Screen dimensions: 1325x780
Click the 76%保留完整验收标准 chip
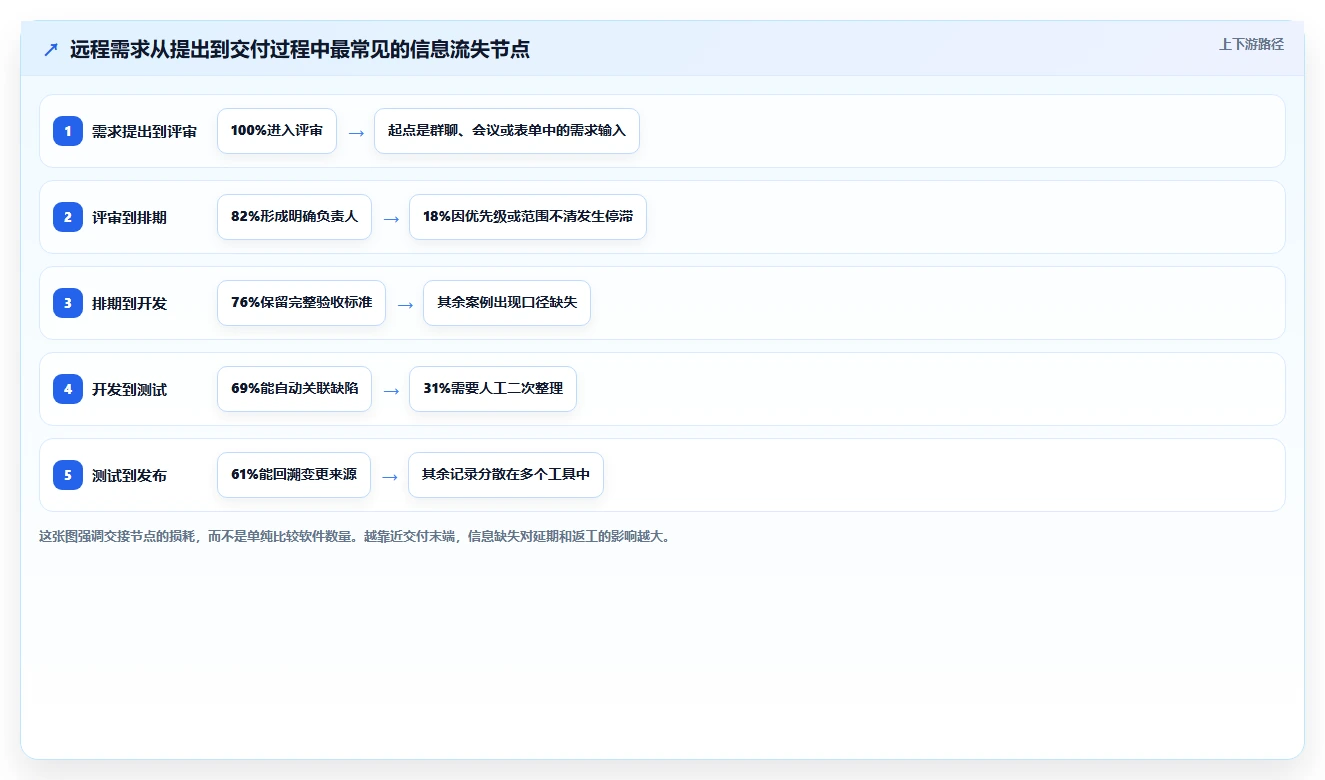(x=301, y=303)
